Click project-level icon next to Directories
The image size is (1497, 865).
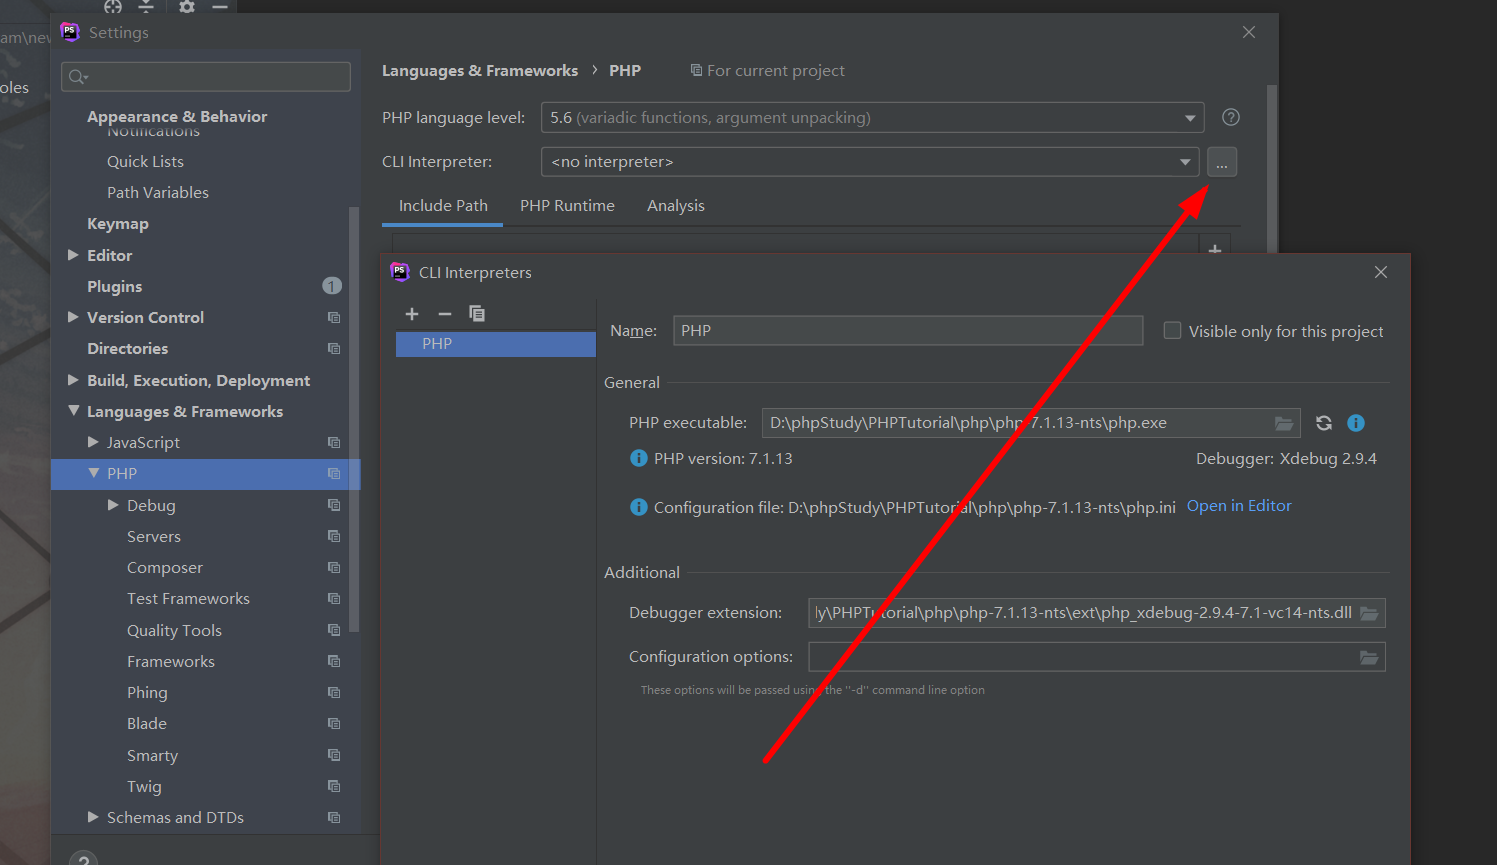[x=334, y=349]
